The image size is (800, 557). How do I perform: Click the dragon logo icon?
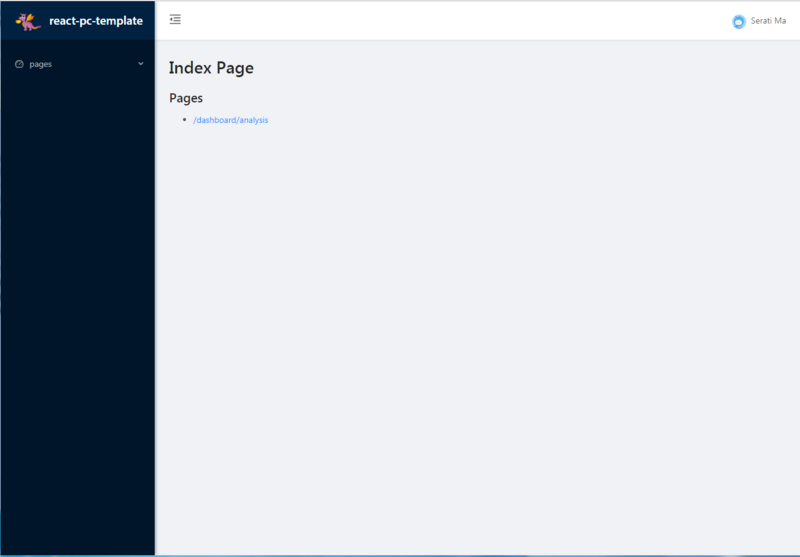pyautogui.click(x=28, y=21)
